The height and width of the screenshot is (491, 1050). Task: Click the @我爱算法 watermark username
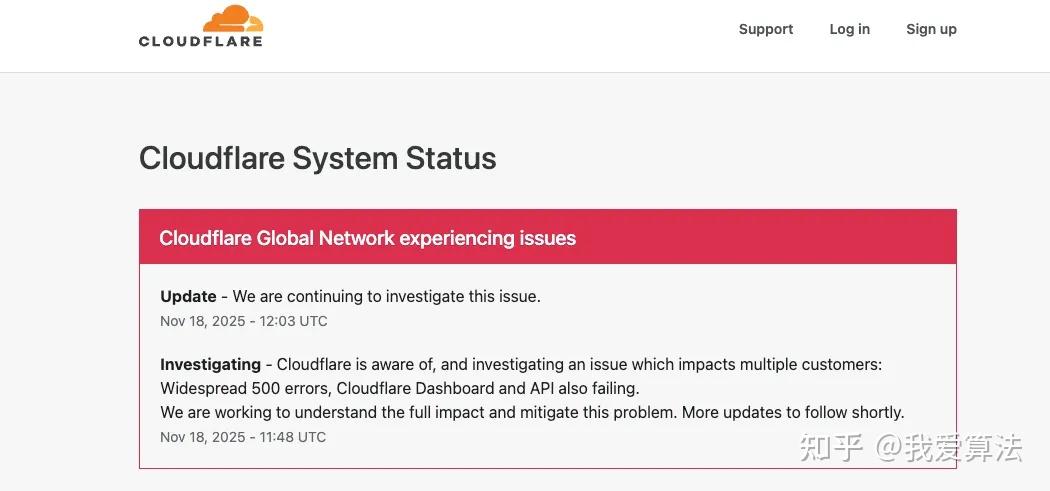[948, 448]
